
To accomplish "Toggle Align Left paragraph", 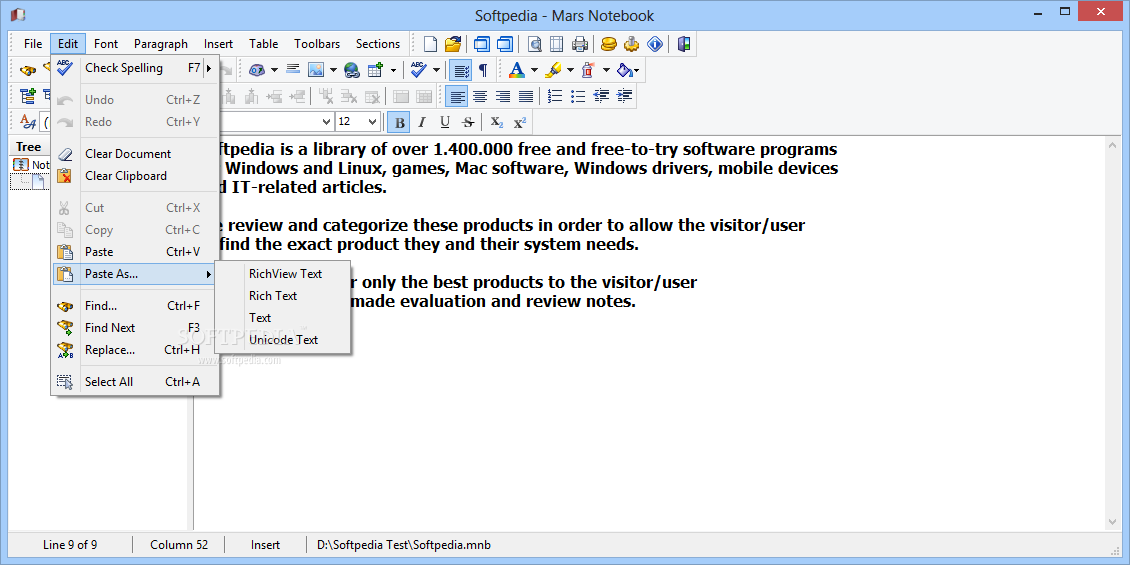I will point(457,96).
